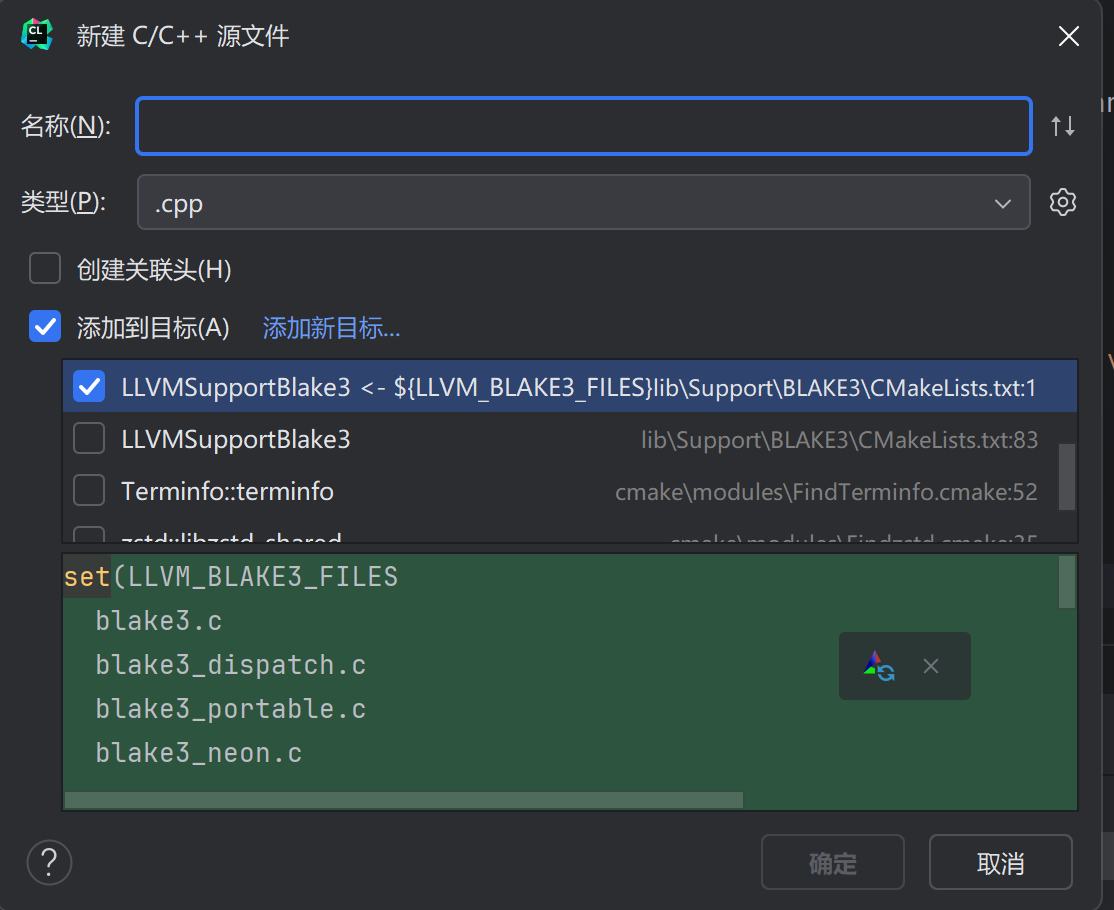
Task: Check the Terminfo::terminfo target checkbox
Action: point(89,490)
